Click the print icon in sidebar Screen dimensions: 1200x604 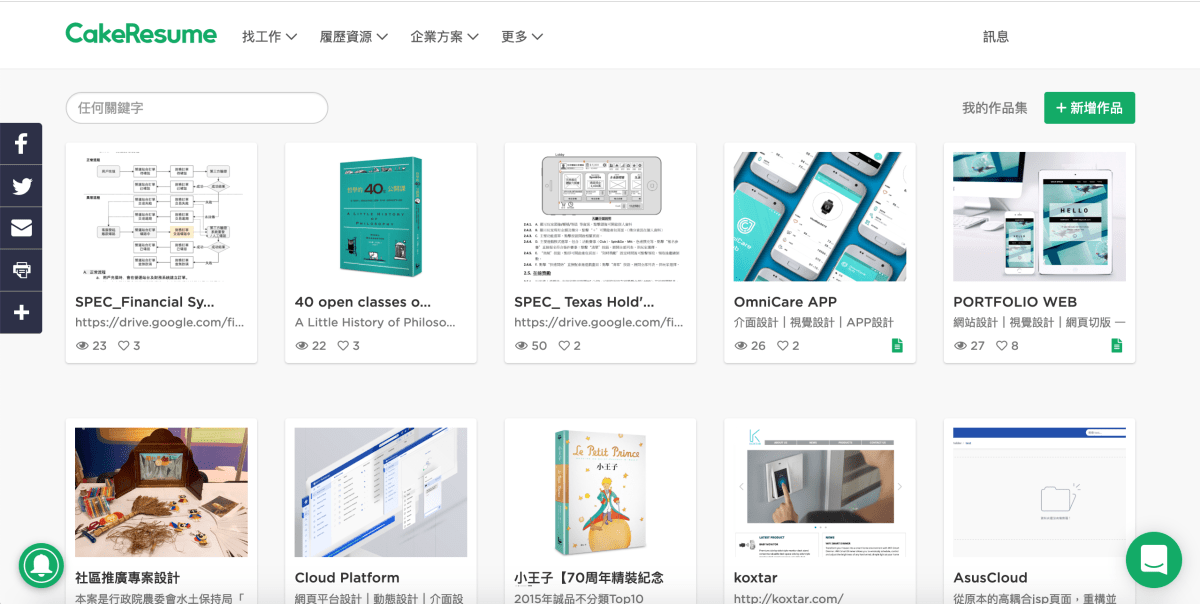[x=21, y=270]
